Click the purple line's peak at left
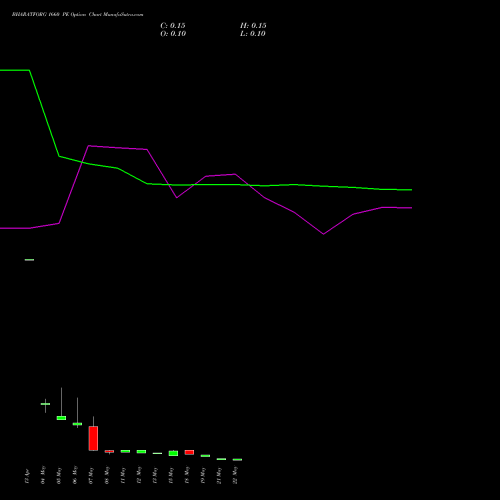This screenshot has height=500, width=500. pyautogui.click(x=89, y=146)
